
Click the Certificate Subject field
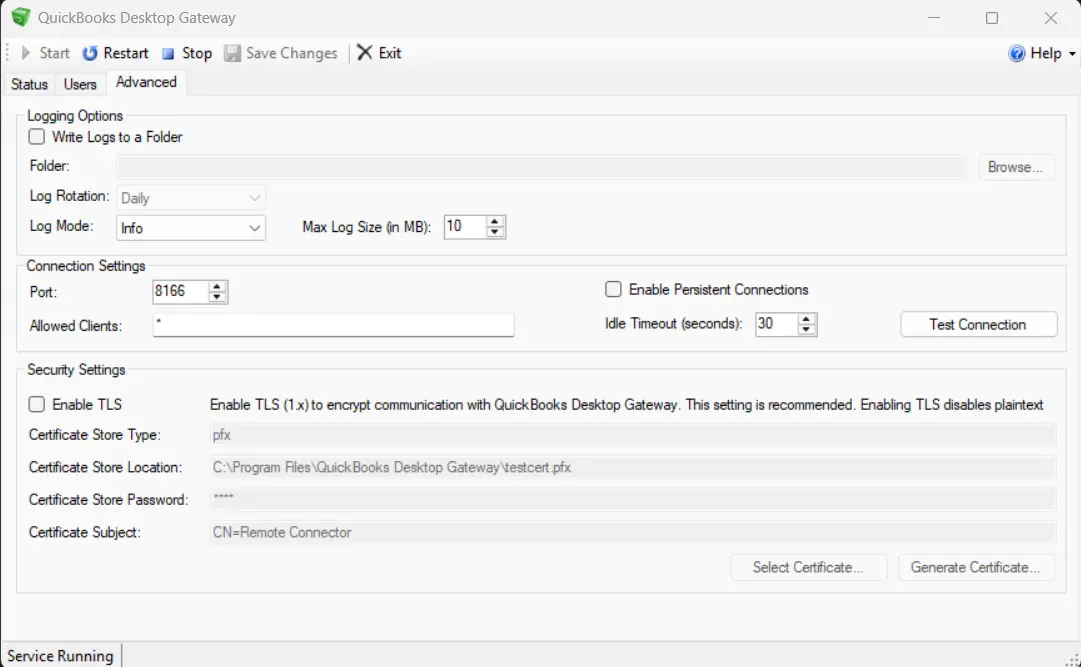click(x=632, y=532)
